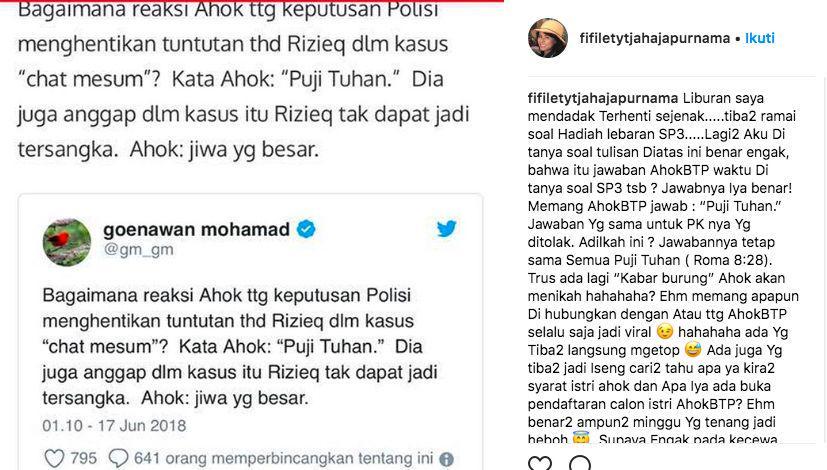Click tweet reply bubble icon beside 641
Viewport: 827px width, 470px height.
tap(118, 458)
